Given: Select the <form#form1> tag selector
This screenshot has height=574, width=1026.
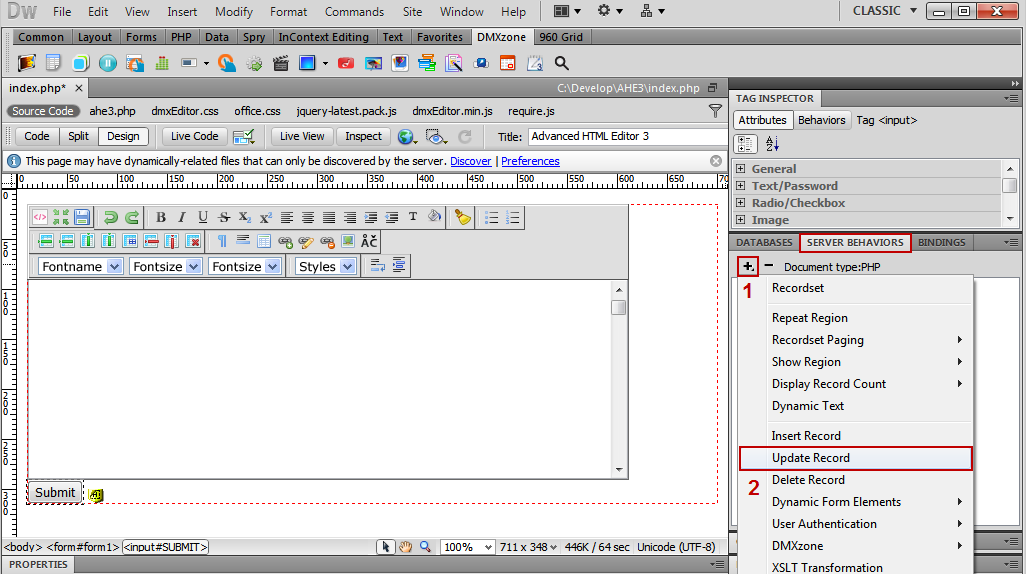Looking at the screenshot, I should 83,547.
